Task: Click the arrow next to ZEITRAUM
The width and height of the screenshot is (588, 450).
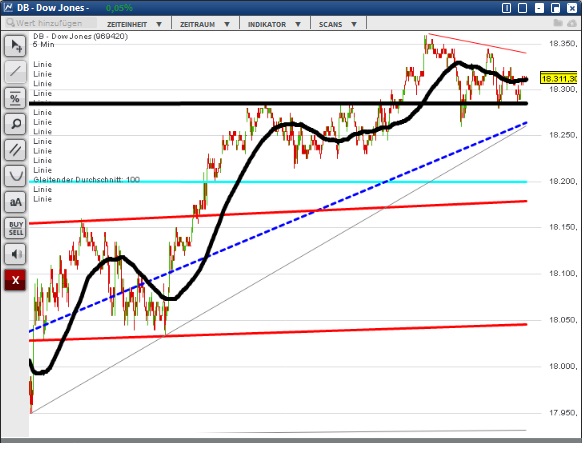Action: click(227, 24)
